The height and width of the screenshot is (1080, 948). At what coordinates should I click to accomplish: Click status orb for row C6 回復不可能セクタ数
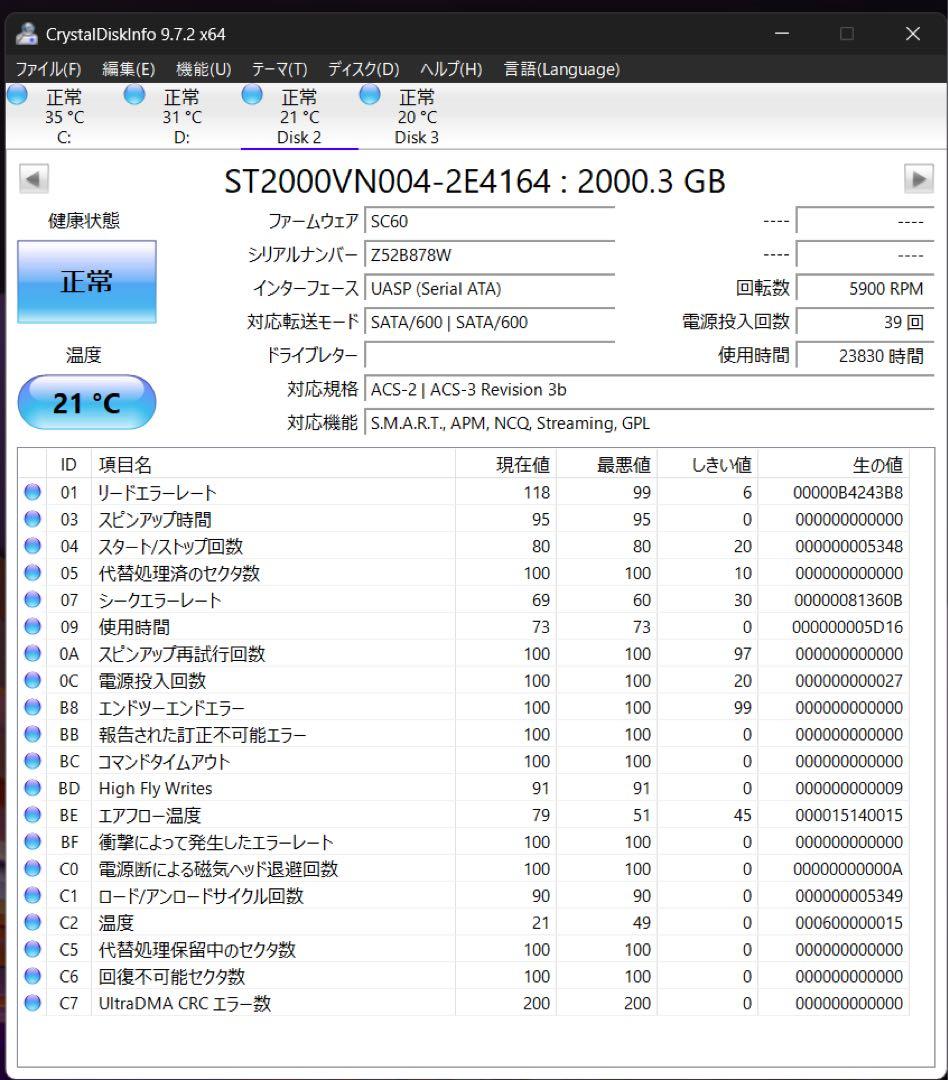[x=32, y=975]
